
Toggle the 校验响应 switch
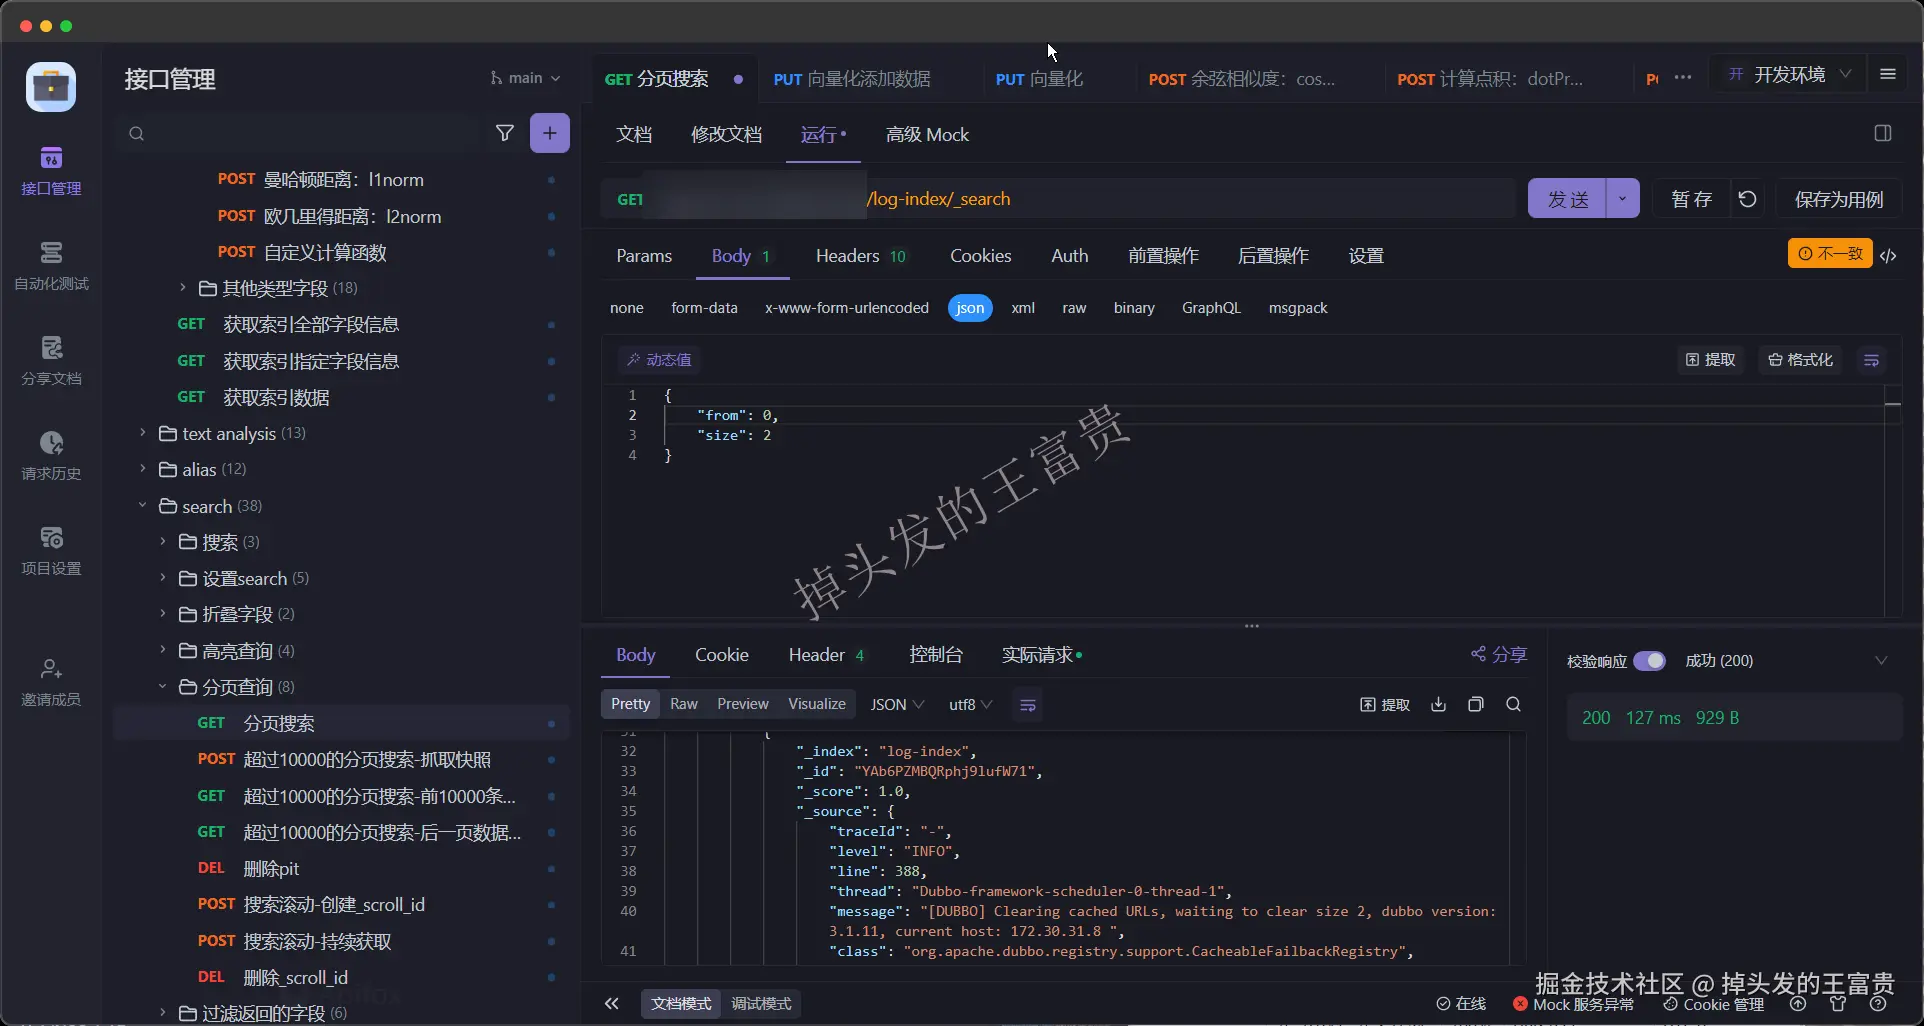point(1649,661)
